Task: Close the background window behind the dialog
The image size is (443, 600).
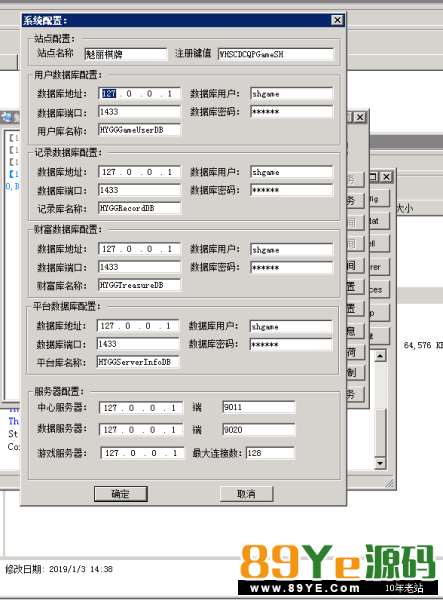Action: click(360, 117)
